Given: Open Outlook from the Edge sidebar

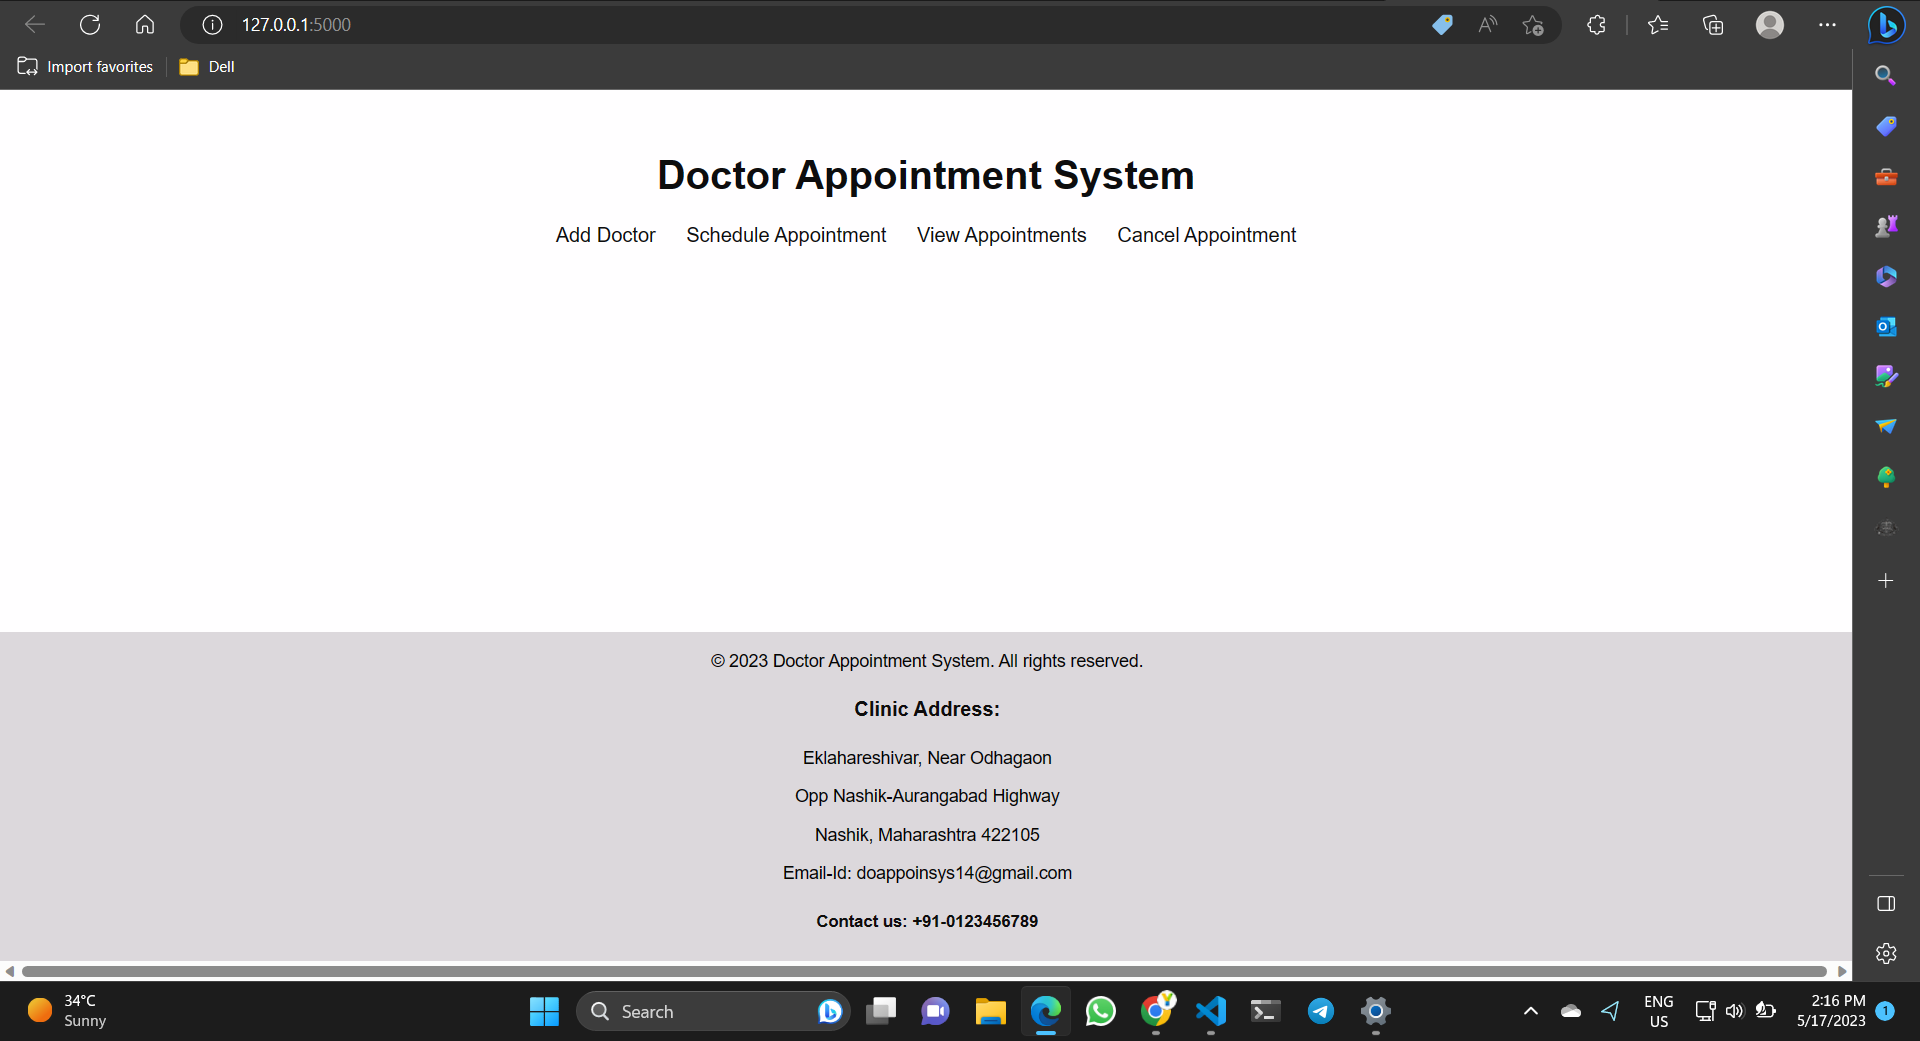Looking at the screenshot, I should (1886, 327).
